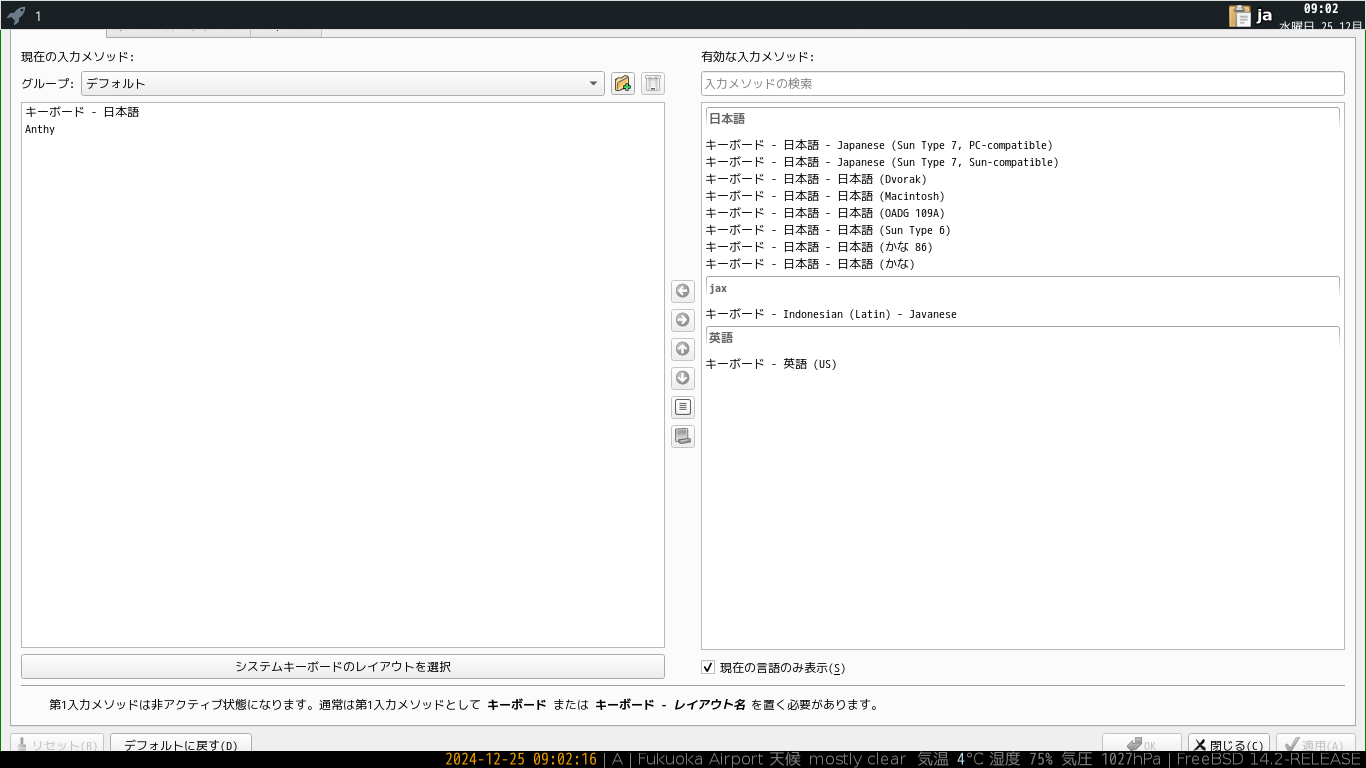Uncheck 現在の言語のみ表示 checkbox

tap(708, 667)
